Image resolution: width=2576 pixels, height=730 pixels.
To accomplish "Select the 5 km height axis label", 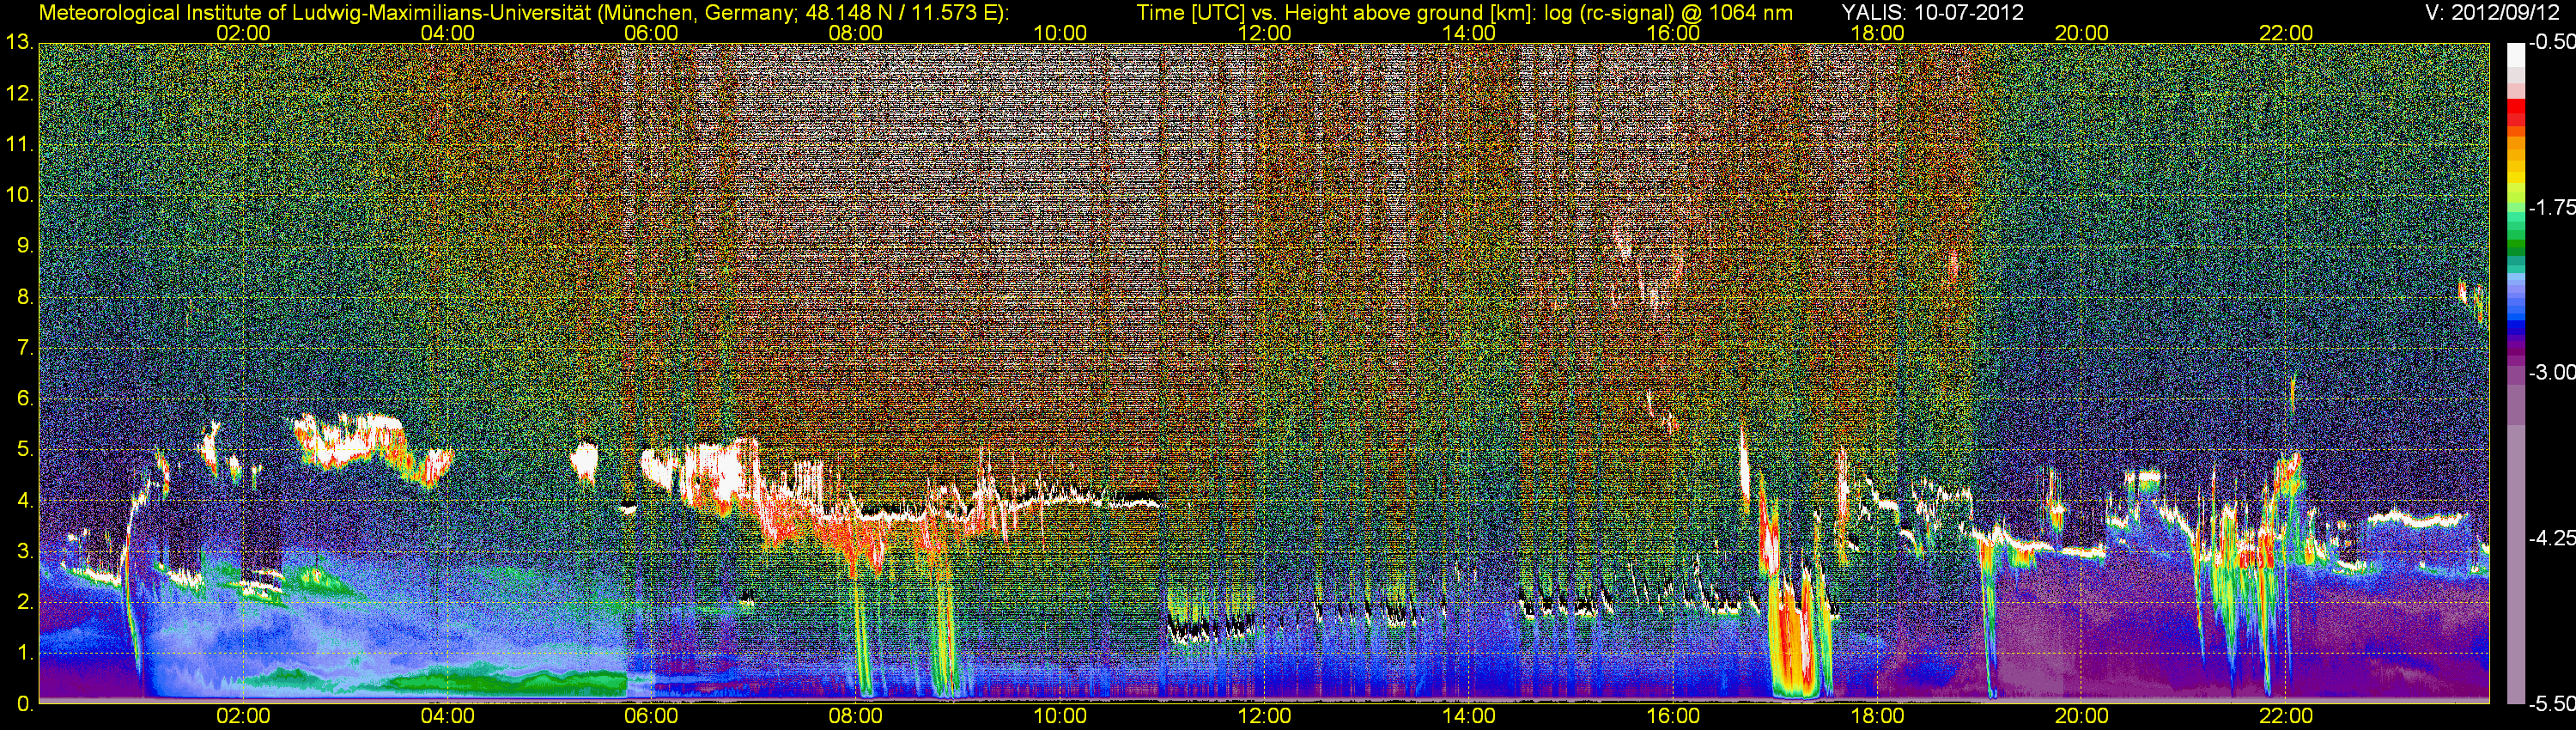I will click(x=24, y=449).
